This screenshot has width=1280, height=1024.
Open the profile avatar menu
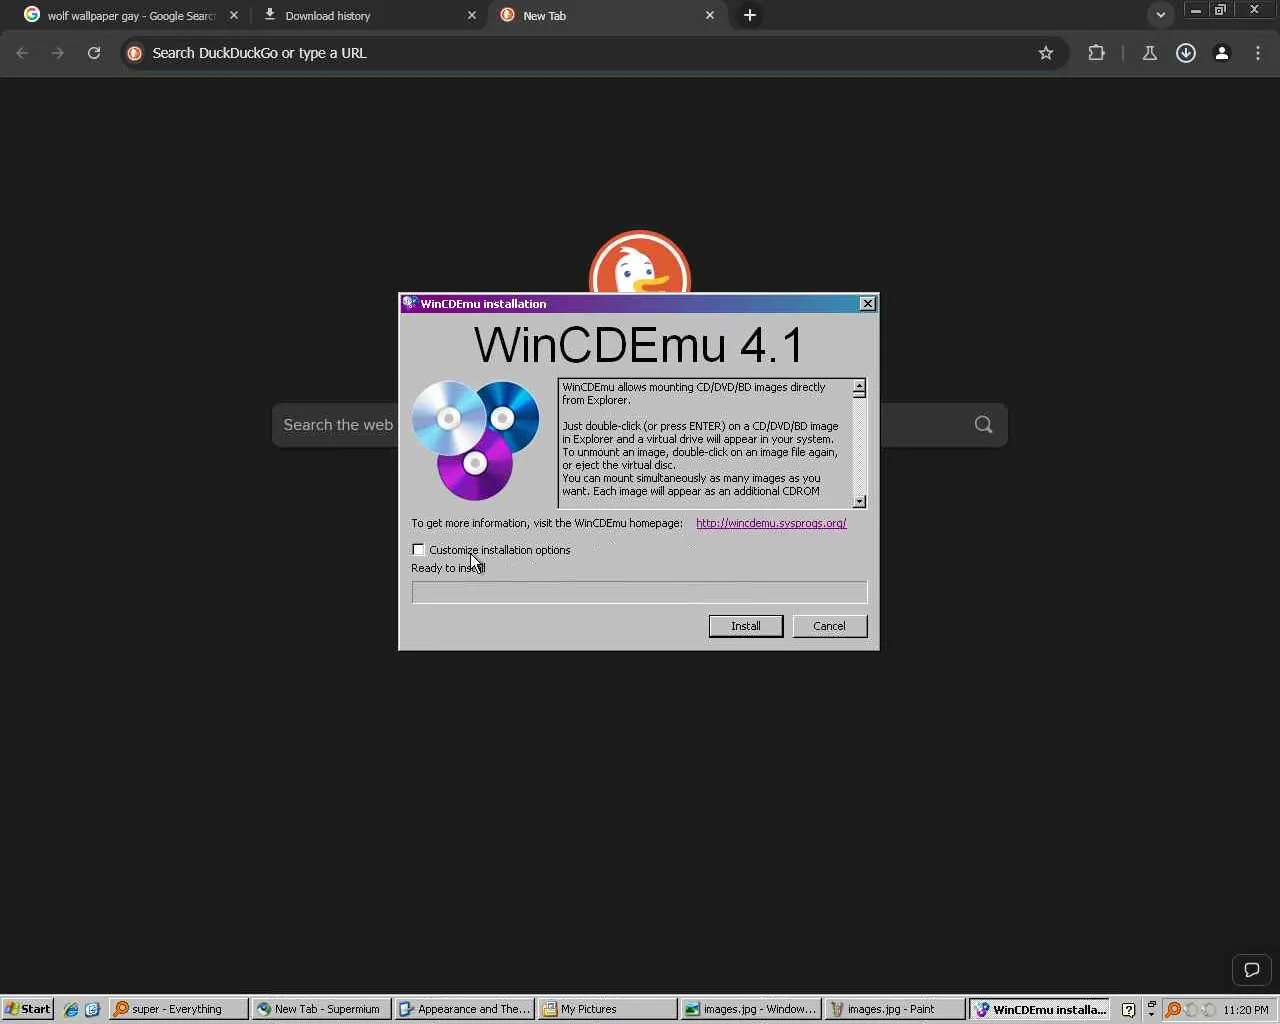point(1222,53)
